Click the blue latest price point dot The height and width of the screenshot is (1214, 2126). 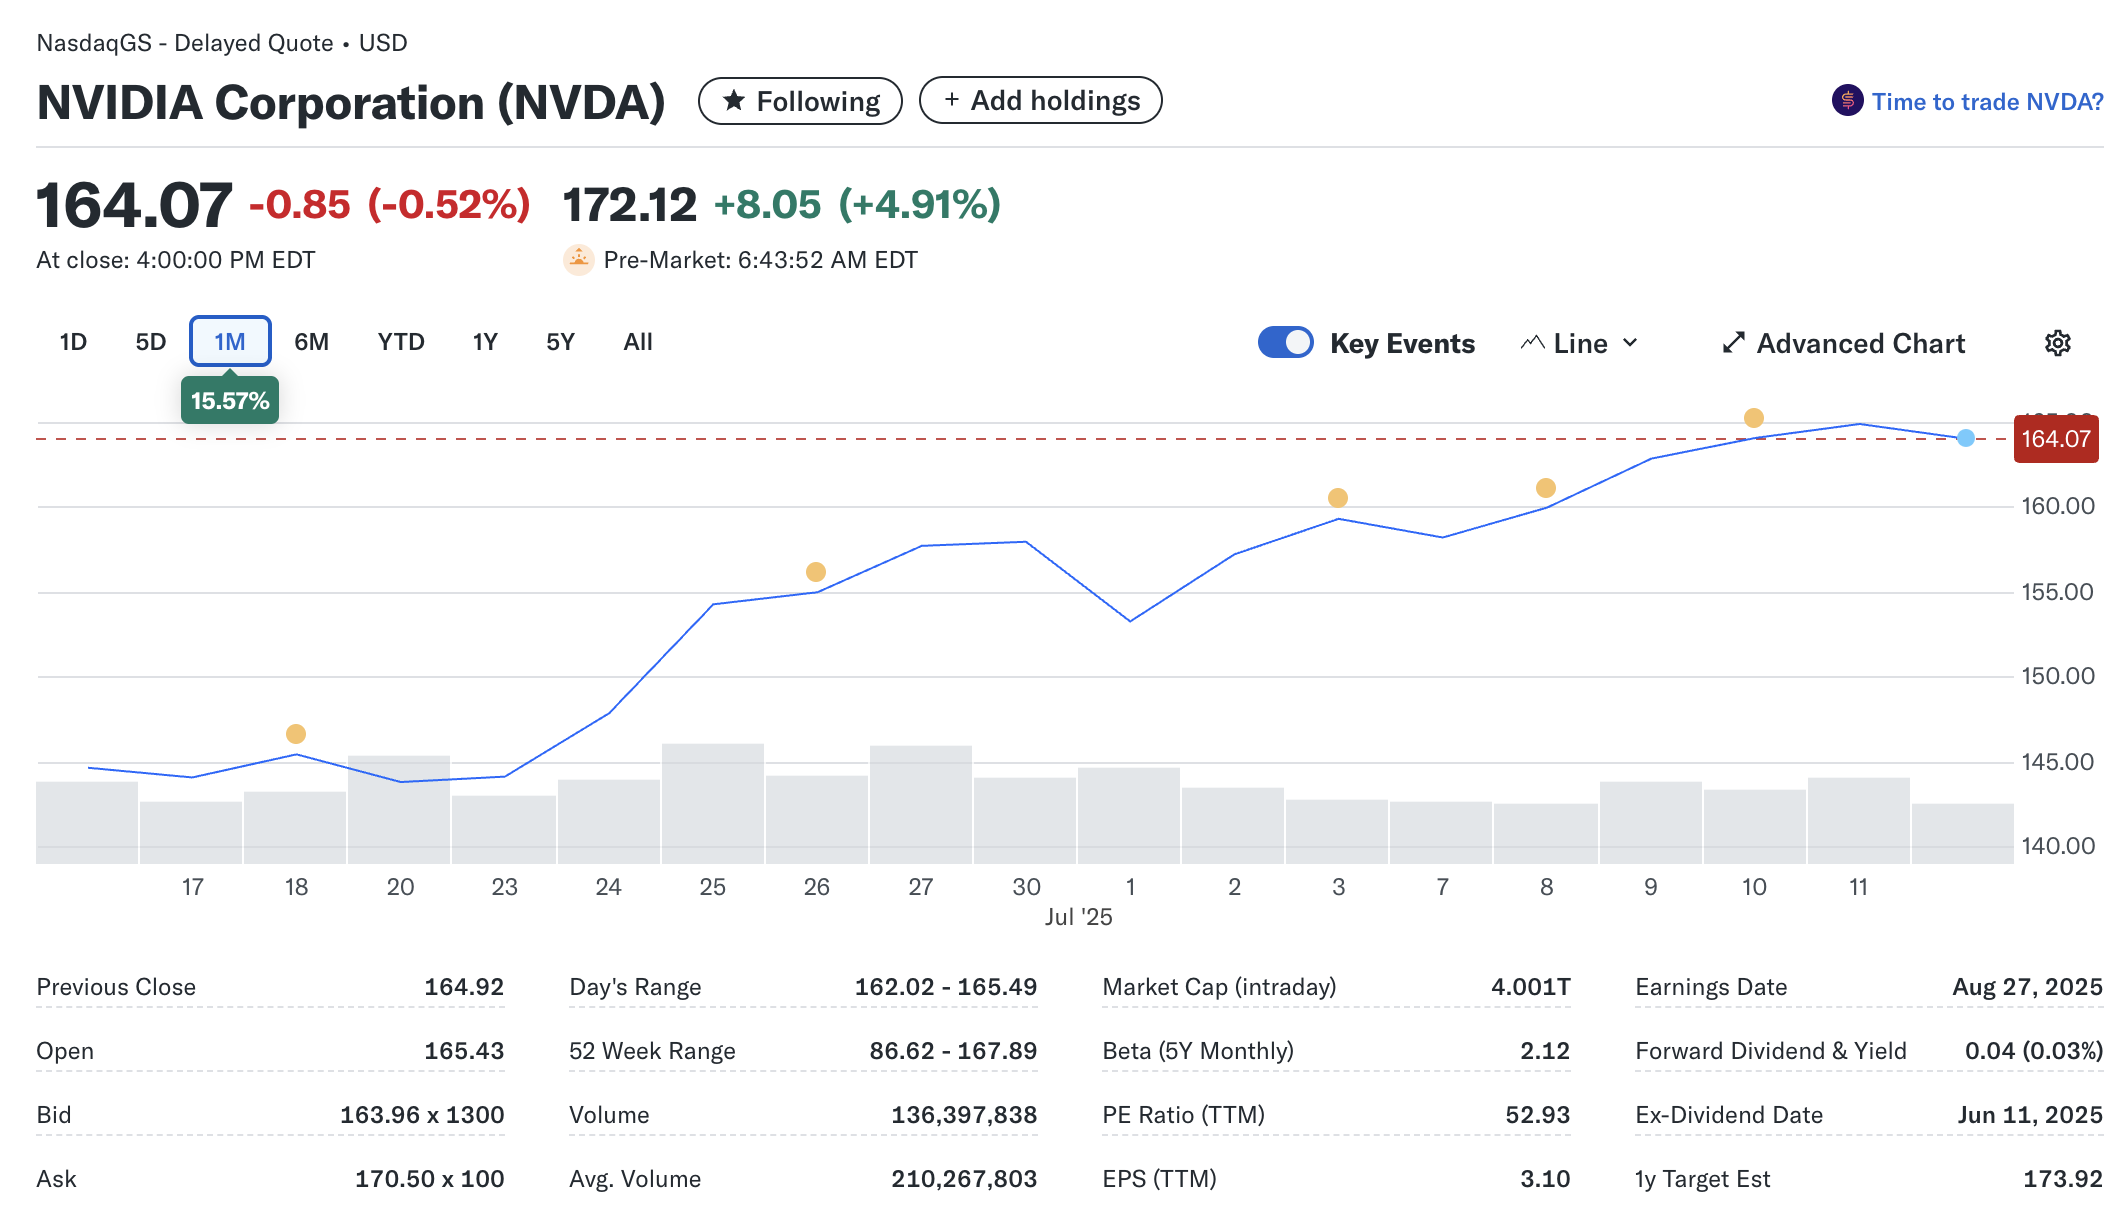[1965, 438]
